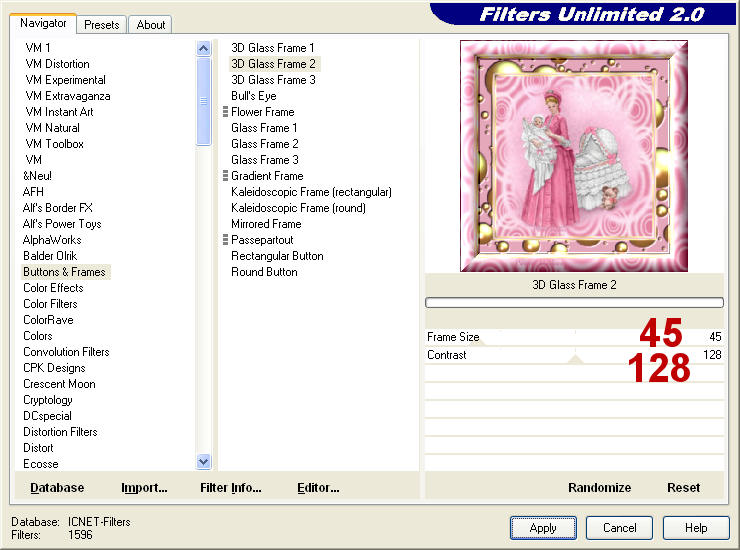Choose Gradient Frame filter

[267, 176]
